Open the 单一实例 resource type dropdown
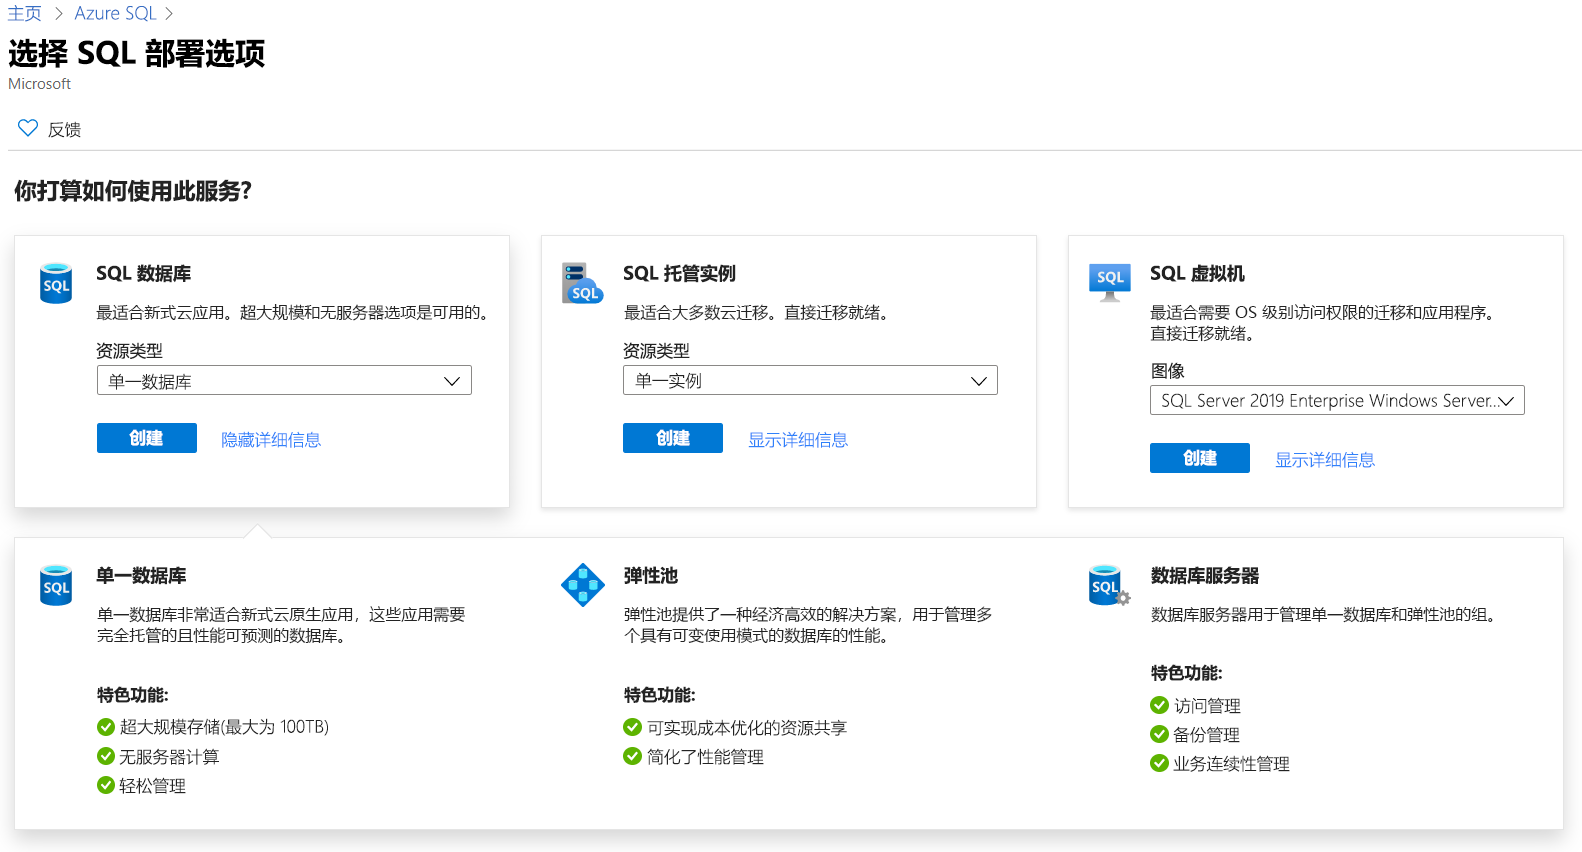 [x=810, y=380]
